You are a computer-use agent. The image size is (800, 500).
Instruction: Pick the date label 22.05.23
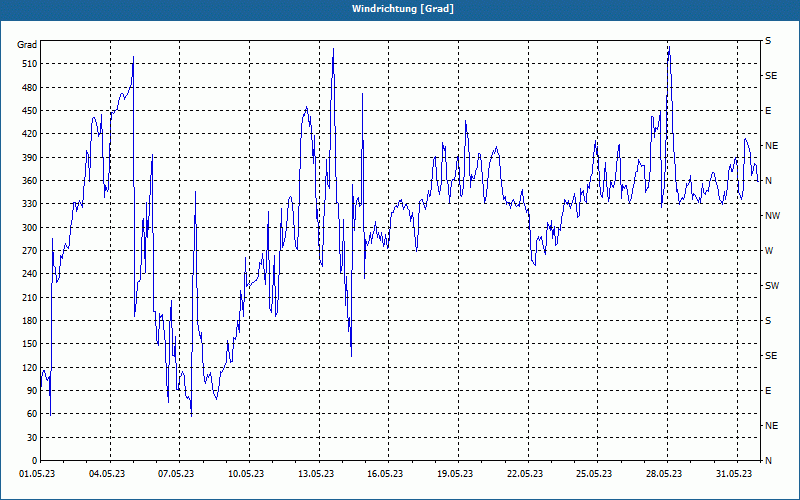525,474
